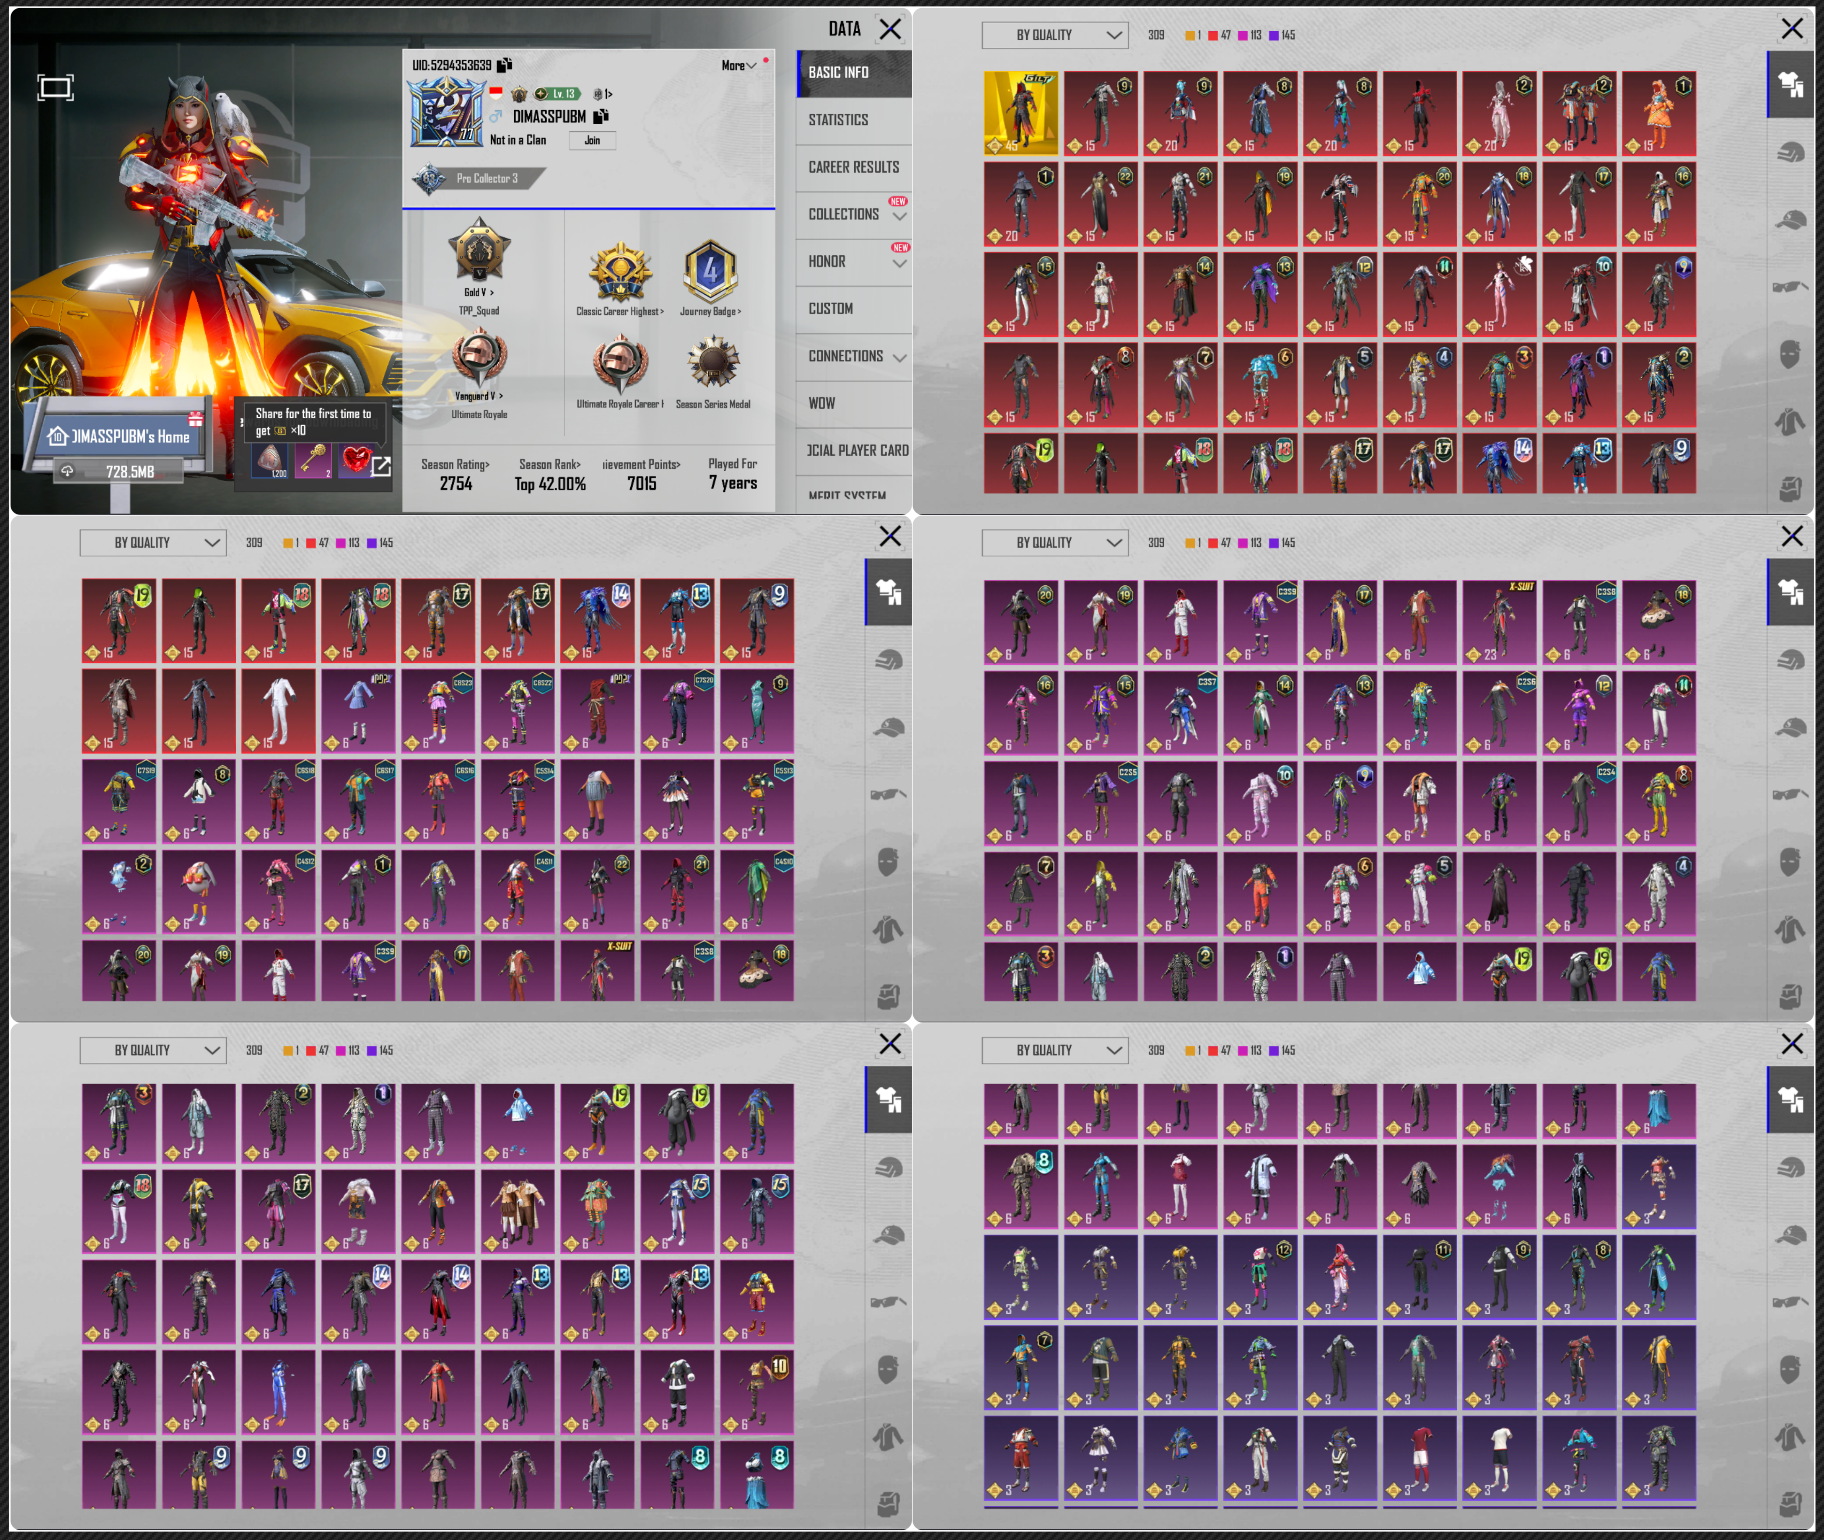Open BY QUALITY dropdown in middle-left inventory panel
Screen dimensions: 1824x1540
point(153,543)
